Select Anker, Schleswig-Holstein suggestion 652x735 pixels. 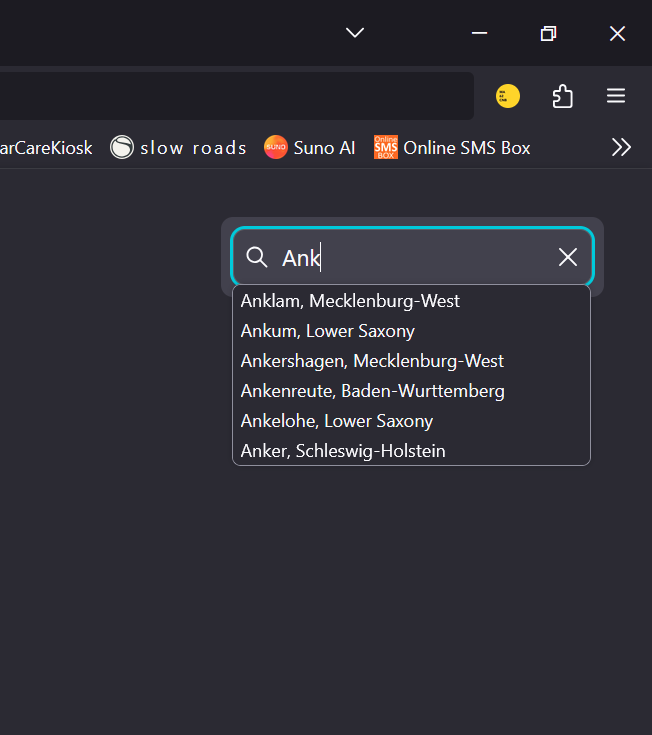[x=343, y=451]
